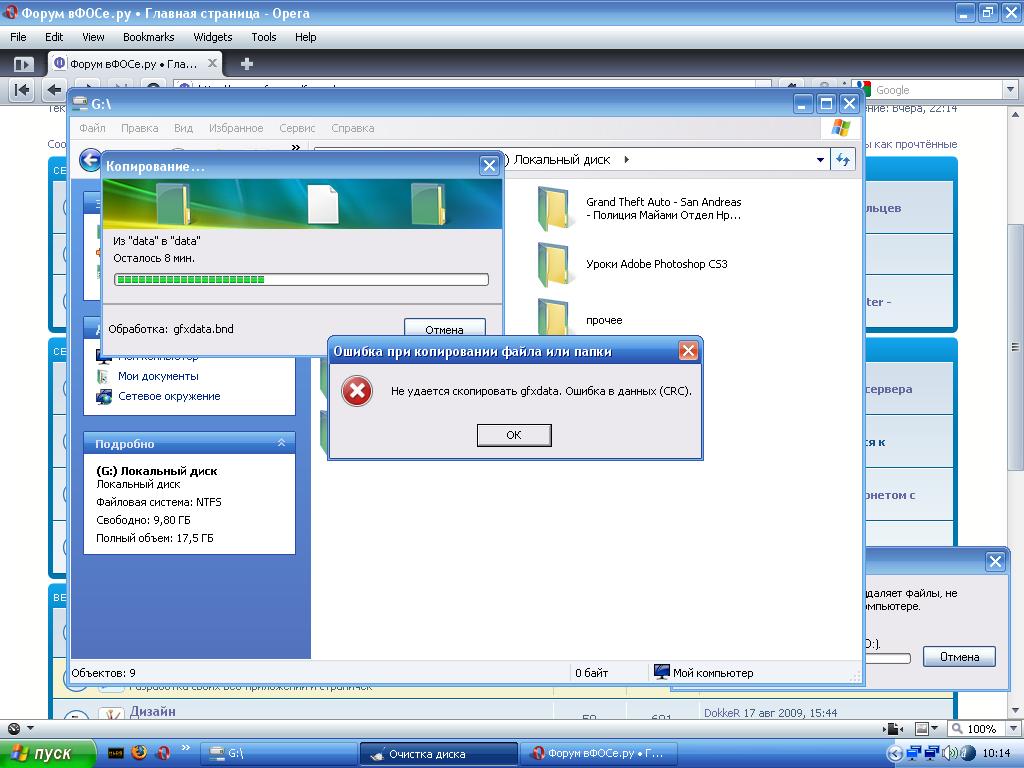This screenshot has height=768, width=1024.
Task: Click OK in the copy error dialog
Action: (513, 435)
